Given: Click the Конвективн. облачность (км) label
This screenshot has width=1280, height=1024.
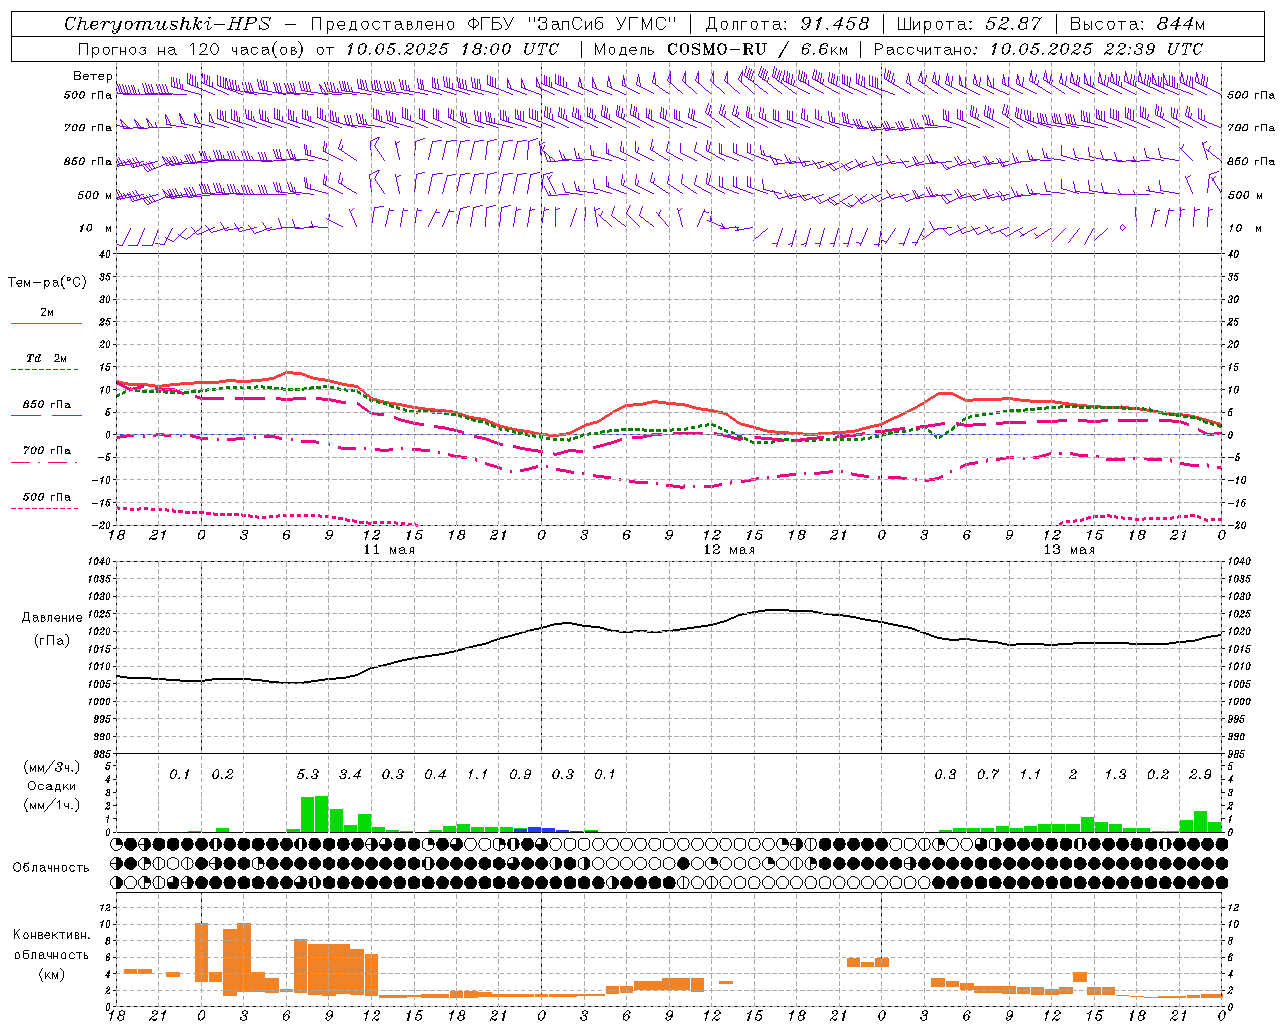Looking at the screenshot, I should (51, 954).
